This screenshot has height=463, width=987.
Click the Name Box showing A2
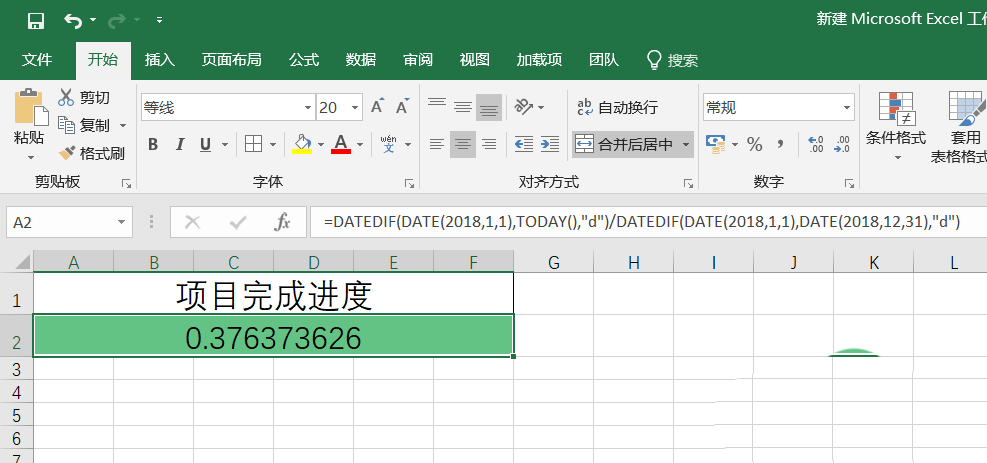click(x=69, y=222)
